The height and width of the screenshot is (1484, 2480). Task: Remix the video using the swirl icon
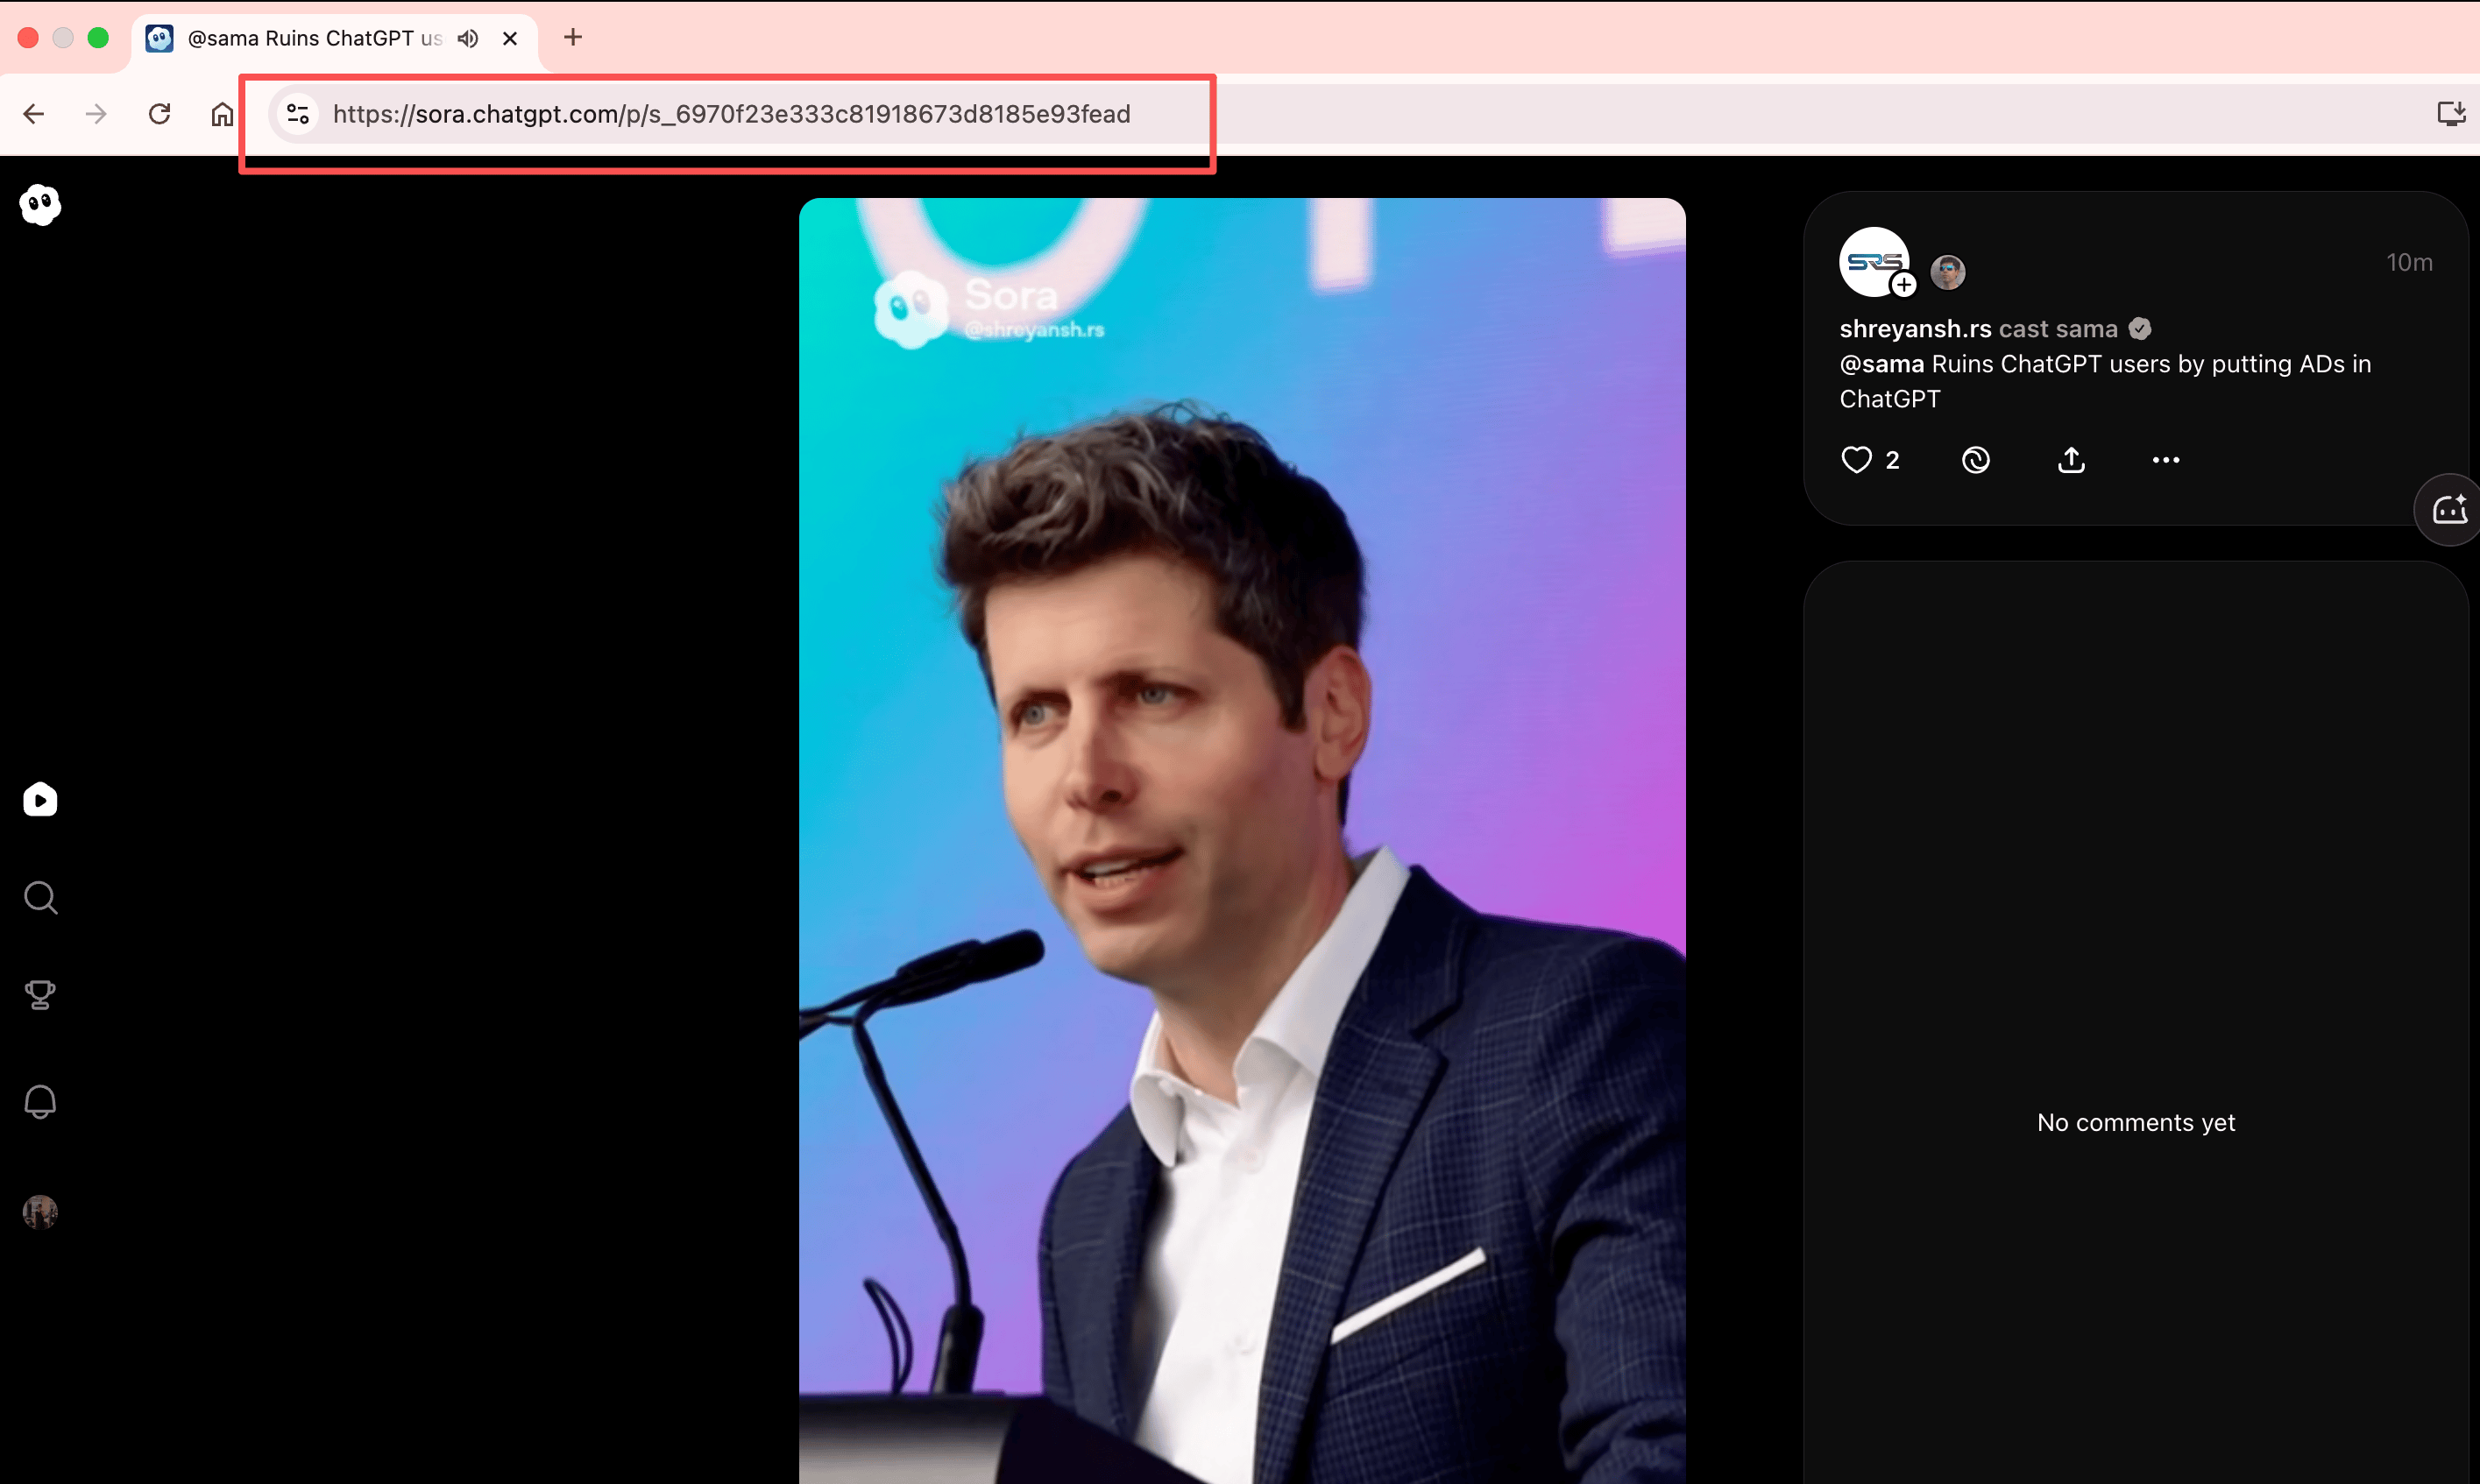click(1974, 460)
